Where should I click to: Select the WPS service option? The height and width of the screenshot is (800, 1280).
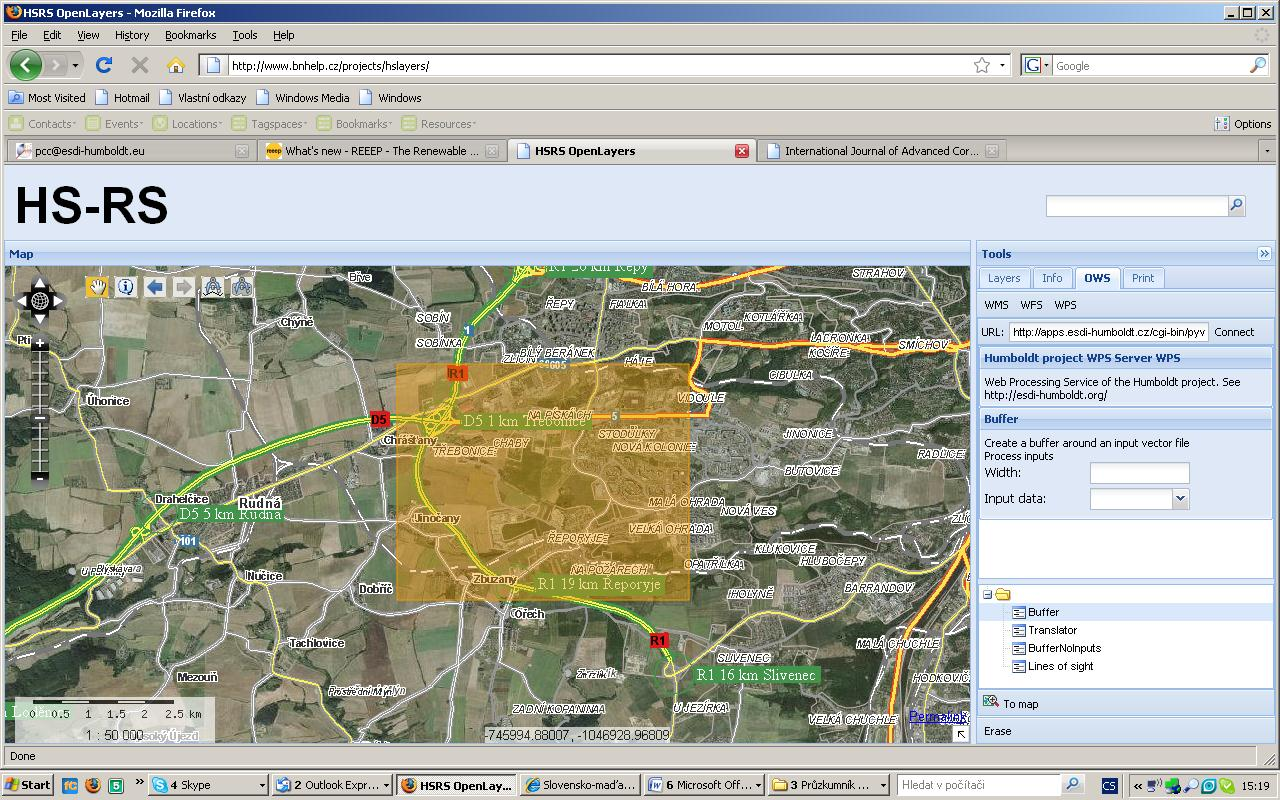(1066, 305)
